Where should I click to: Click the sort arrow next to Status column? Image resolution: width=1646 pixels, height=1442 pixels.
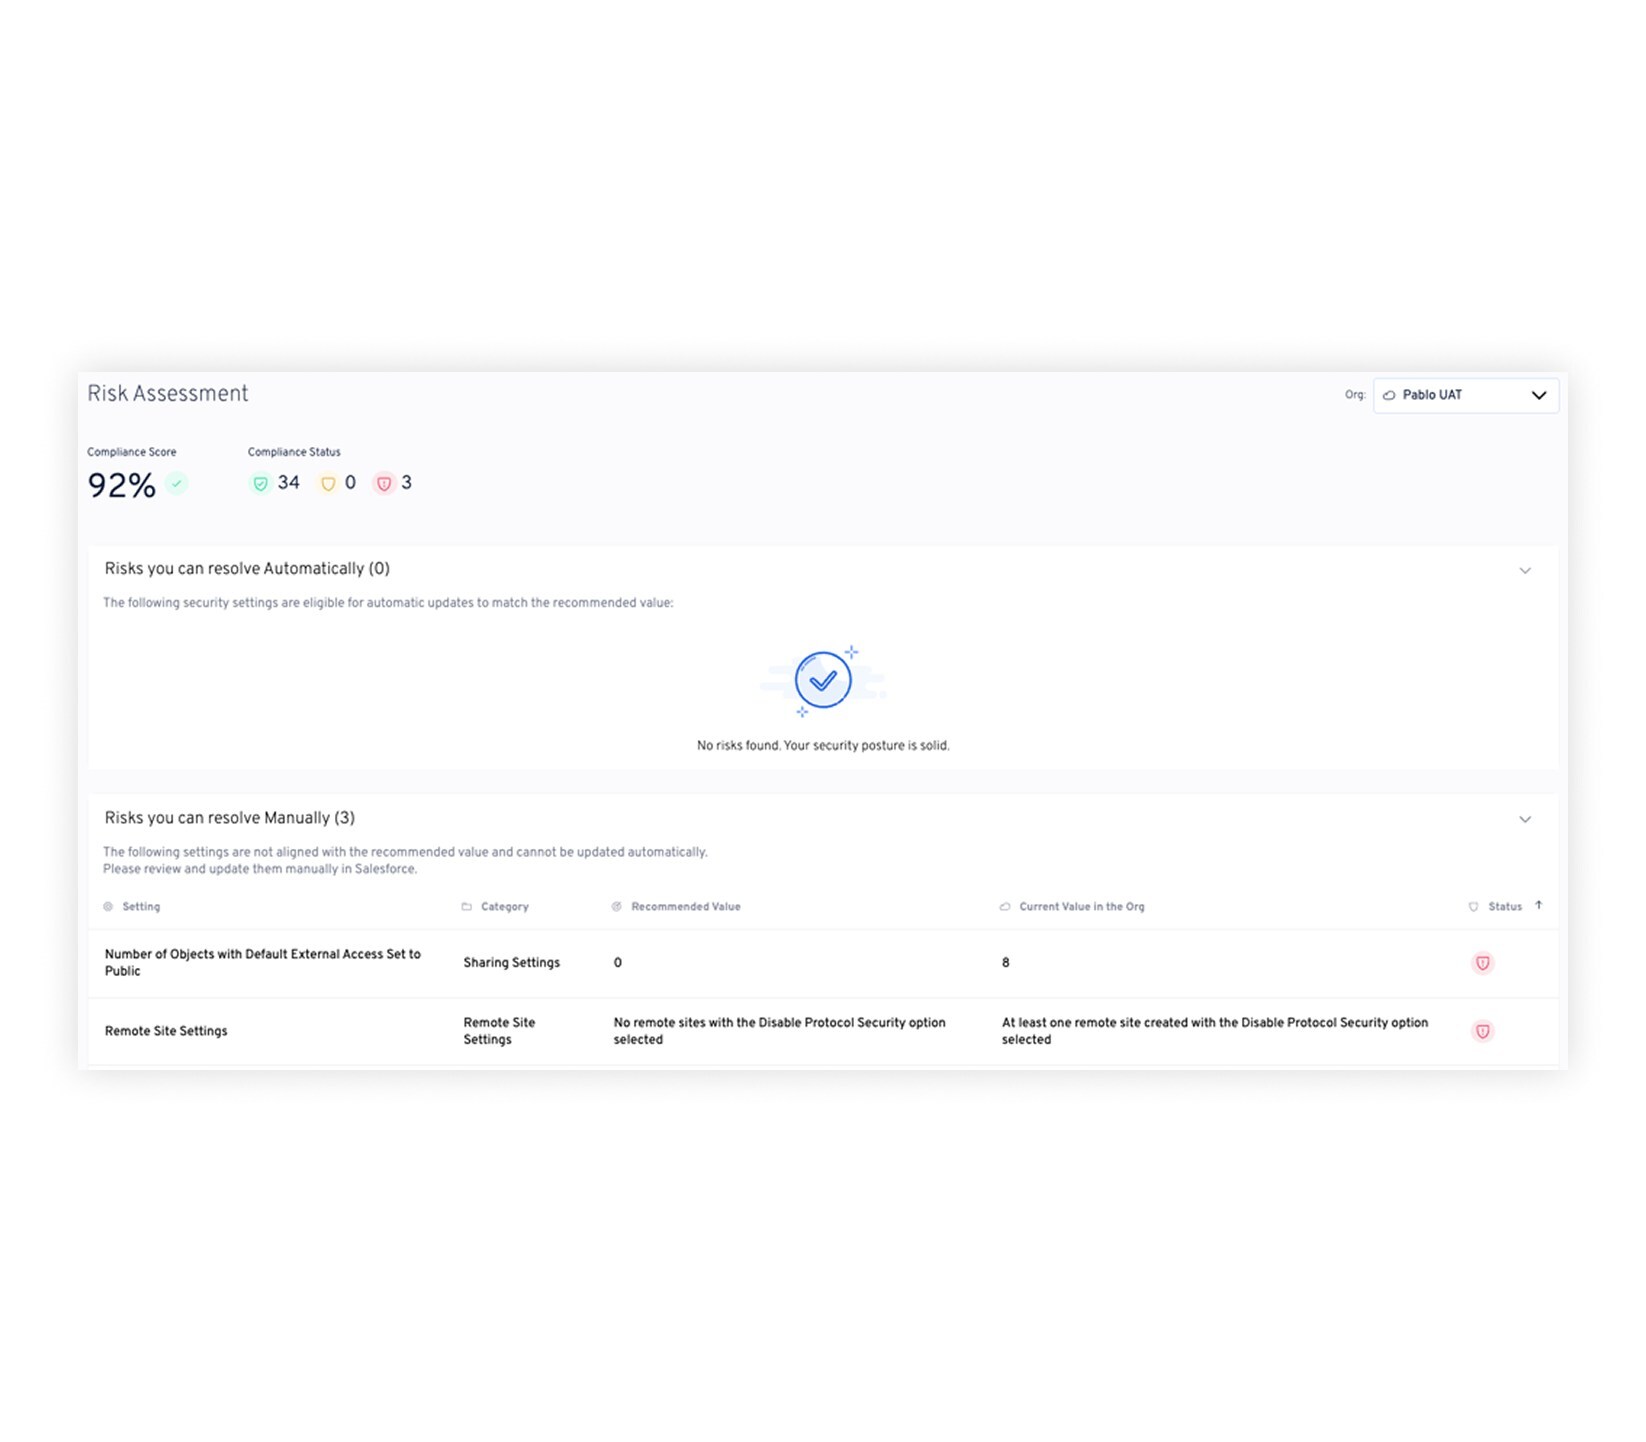1538,906
